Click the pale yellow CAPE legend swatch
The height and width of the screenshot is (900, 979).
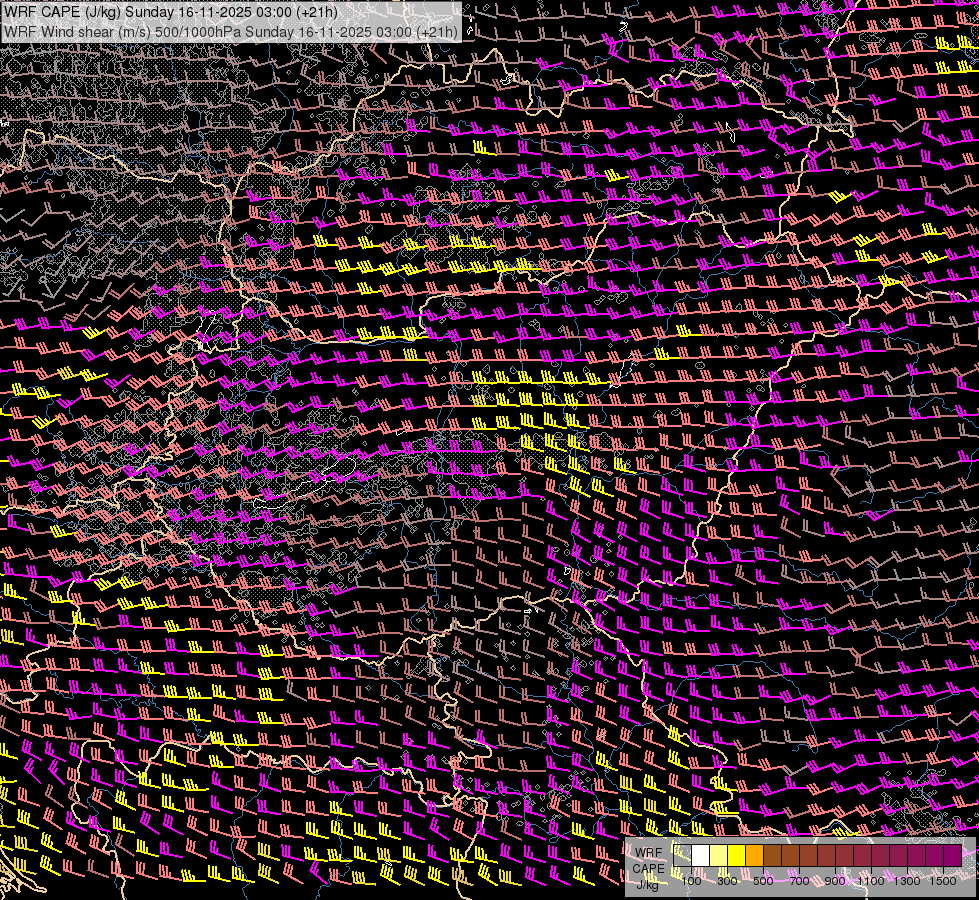tap(719, 856)
